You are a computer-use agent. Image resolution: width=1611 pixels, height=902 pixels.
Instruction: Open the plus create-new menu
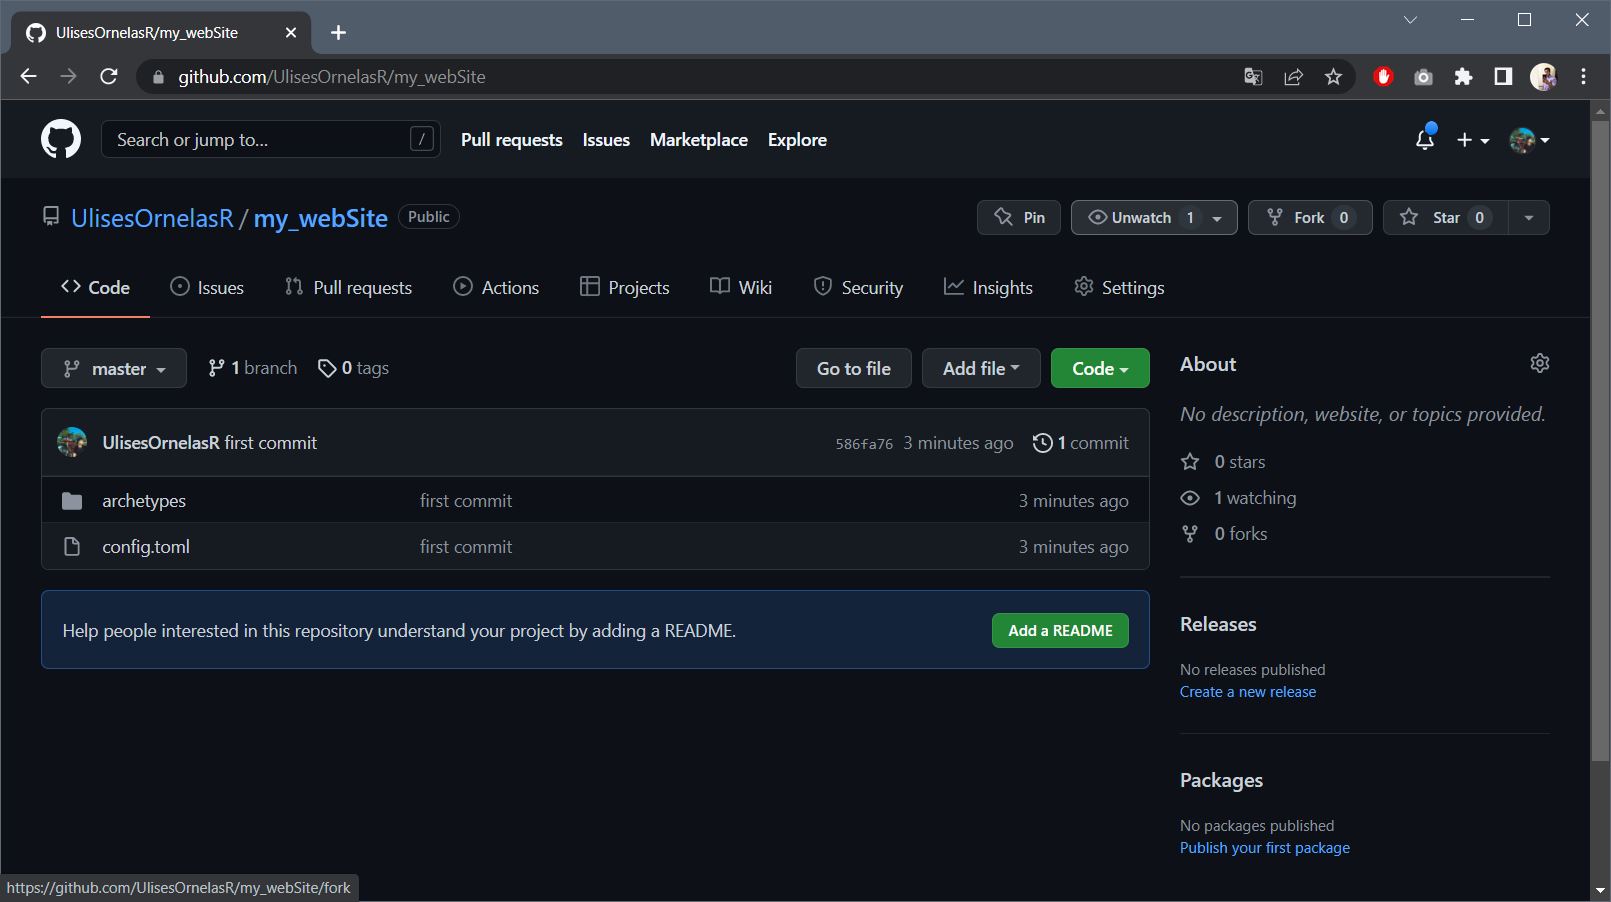click(1473, 140)
